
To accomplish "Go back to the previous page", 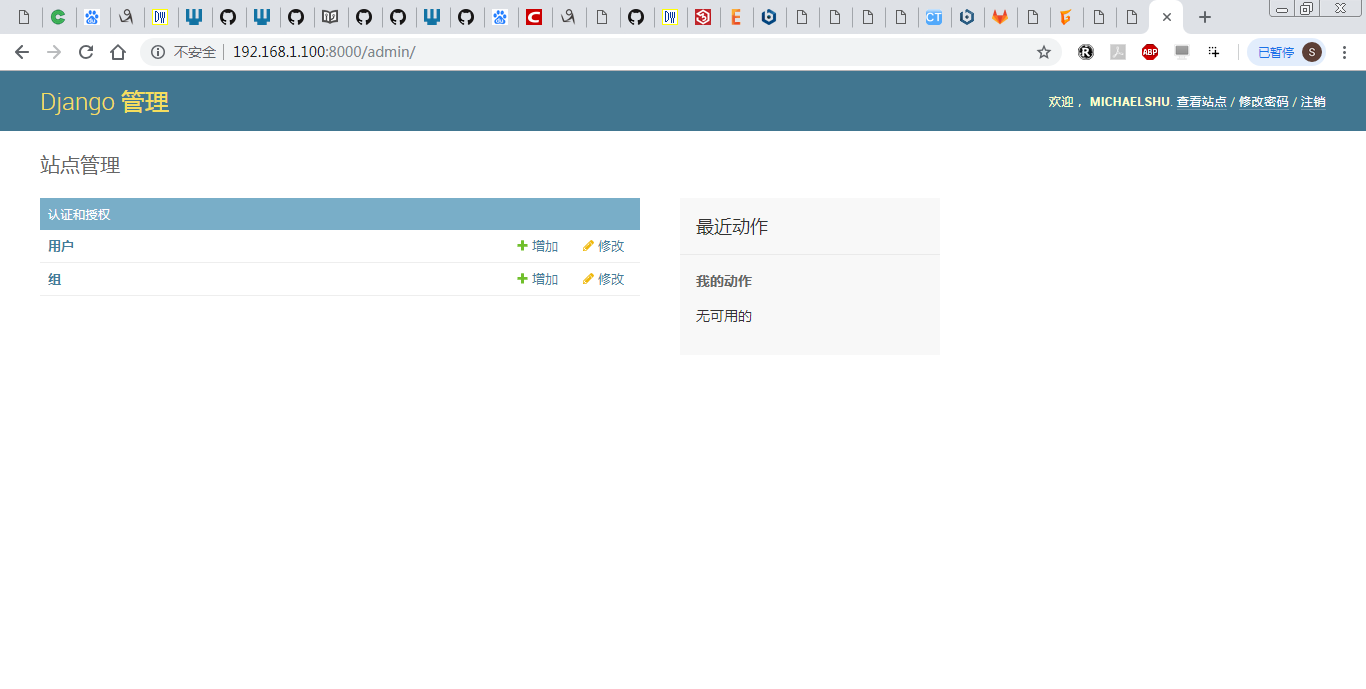I will [22, 52].
